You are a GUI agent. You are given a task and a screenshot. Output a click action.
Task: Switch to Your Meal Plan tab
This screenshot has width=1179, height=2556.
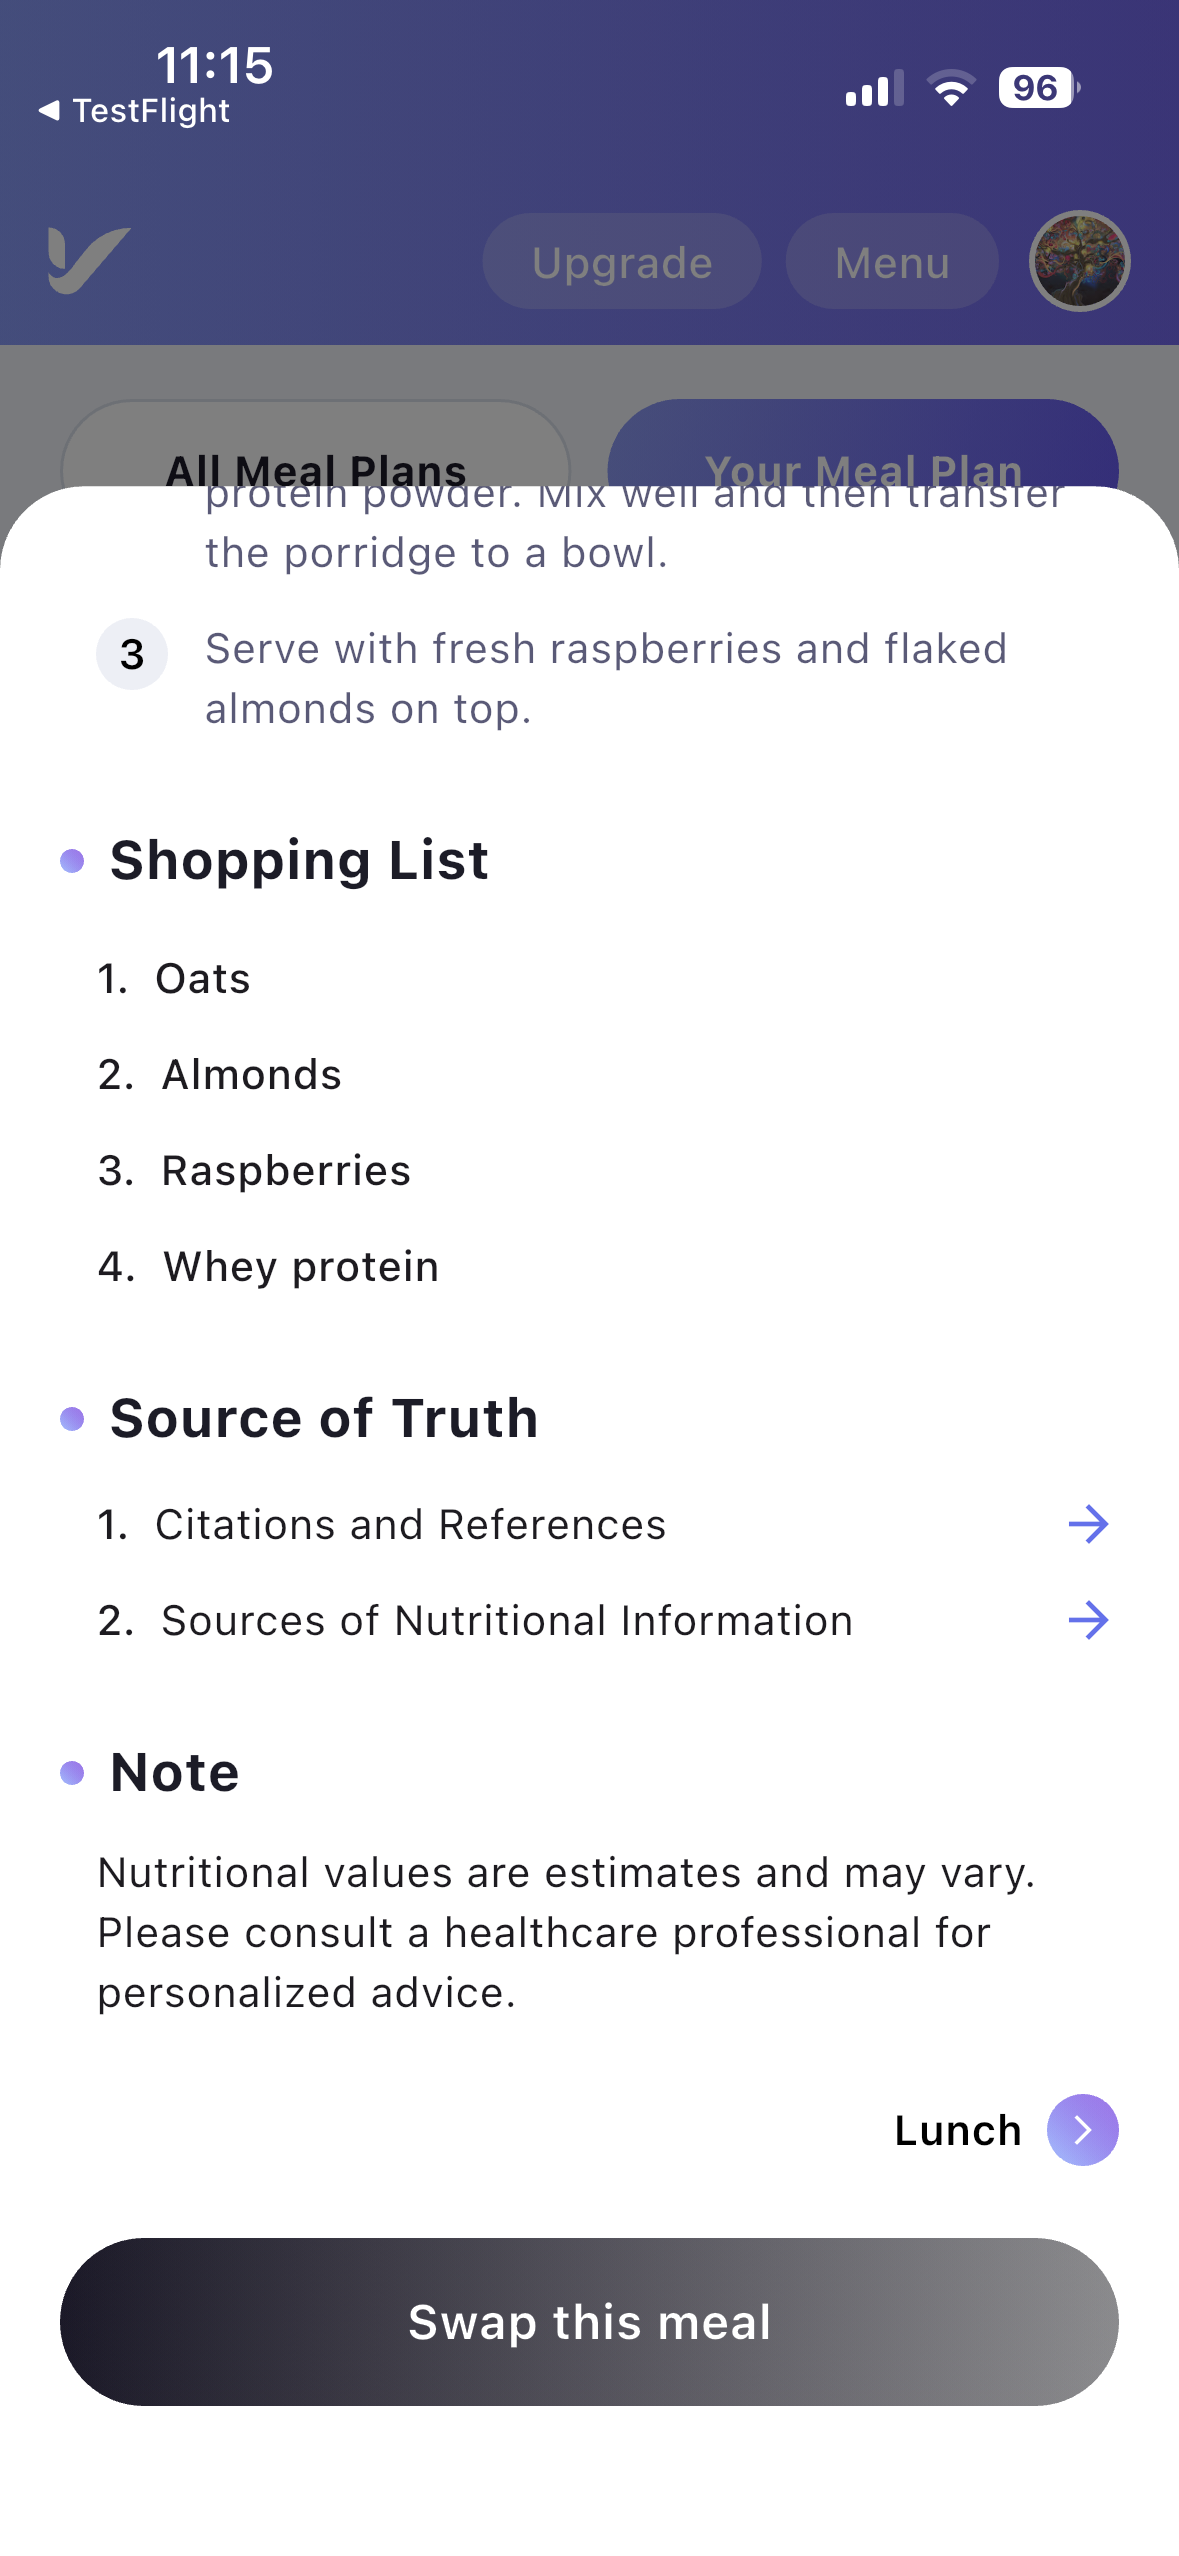click(x=863, y=444)
